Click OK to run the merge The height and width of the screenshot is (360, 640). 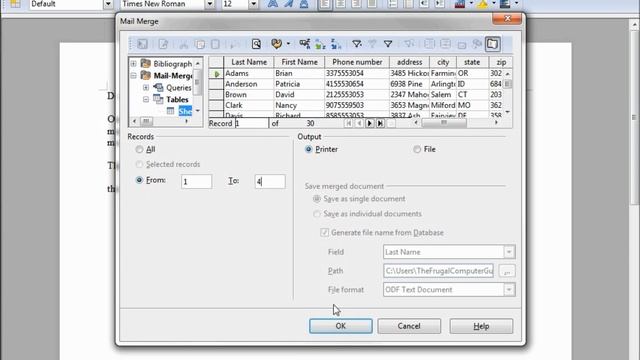click(x=341, y=326)
